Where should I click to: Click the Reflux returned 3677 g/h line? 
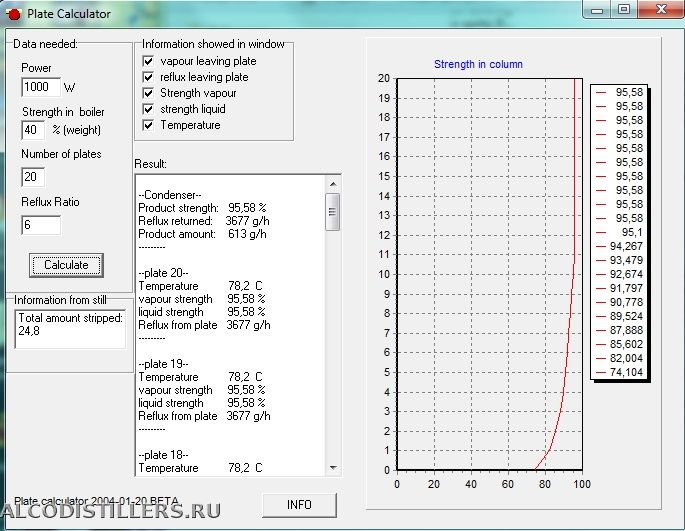coord(204,221)
